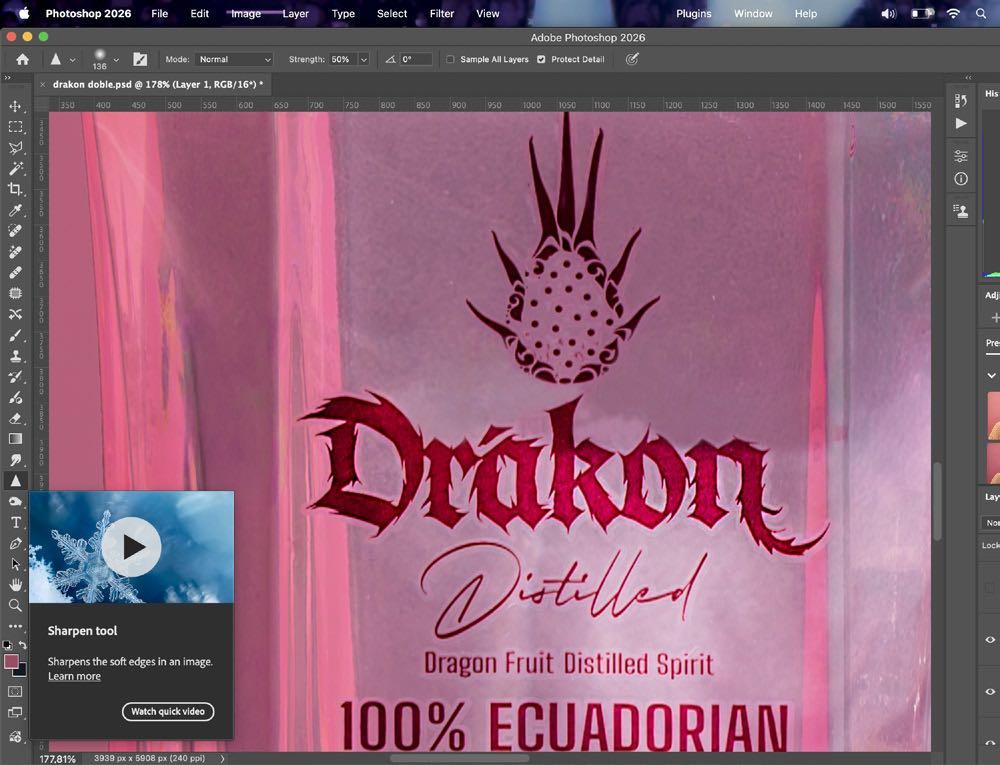1000x765 pixels.
Task: Click the foreground color swatch
Action: (x=11, y=662)
